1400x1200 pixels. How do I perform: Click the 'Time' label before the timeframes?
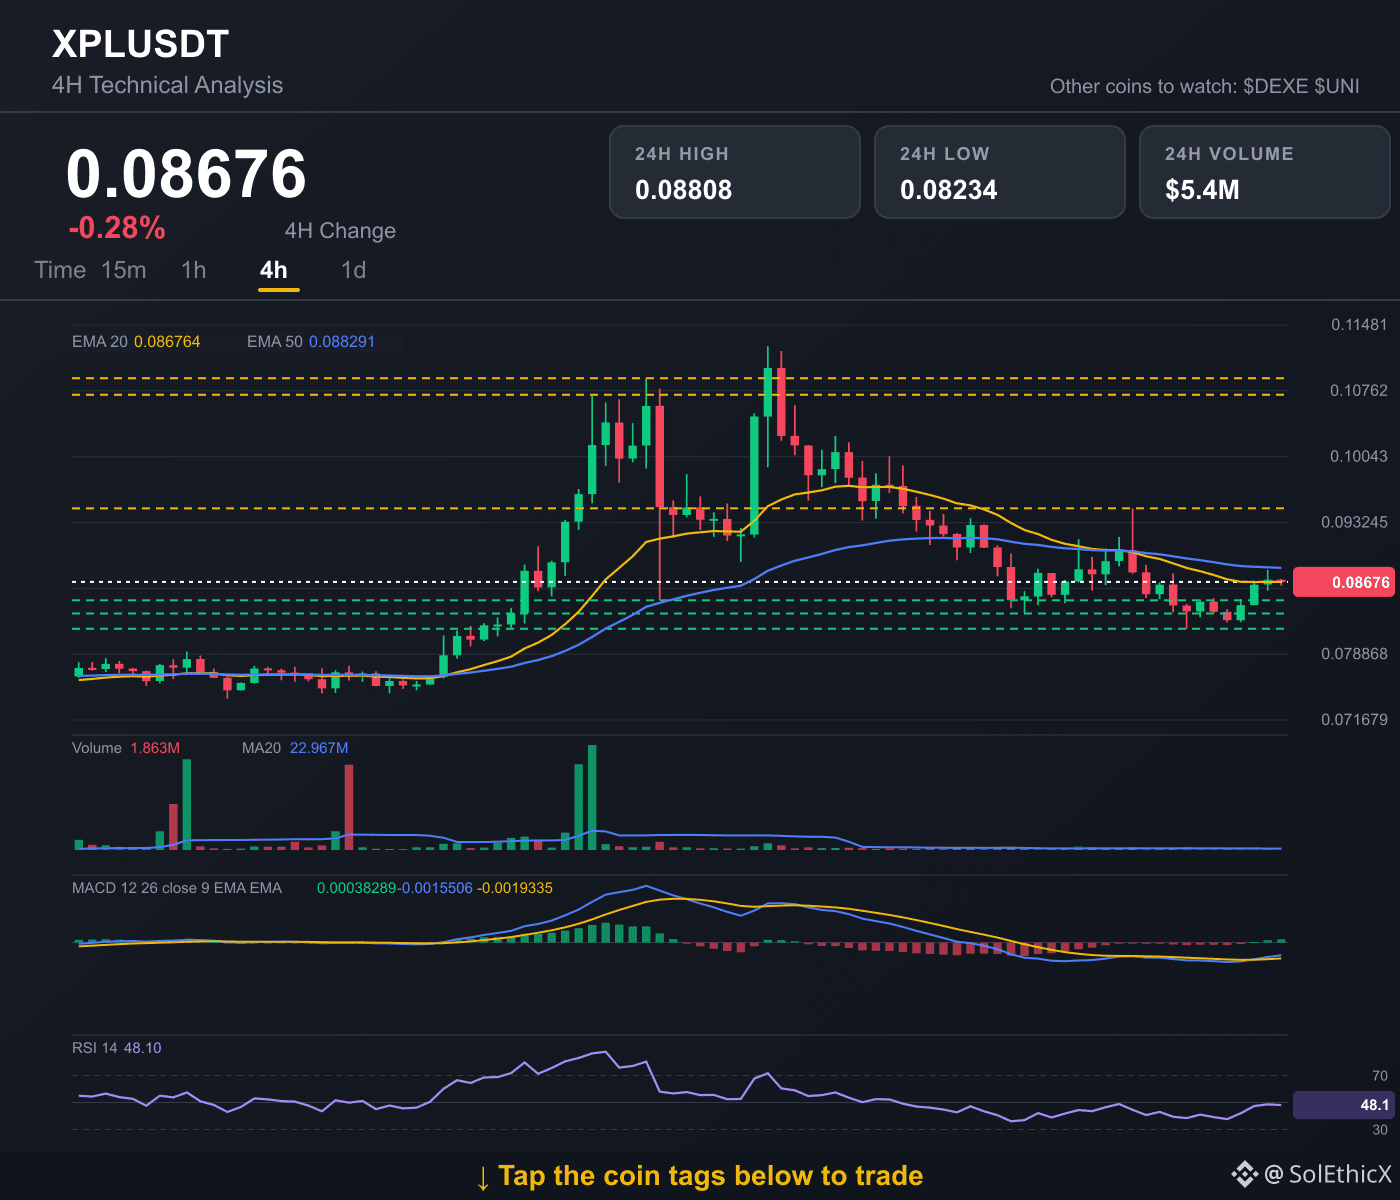(60, 270)
